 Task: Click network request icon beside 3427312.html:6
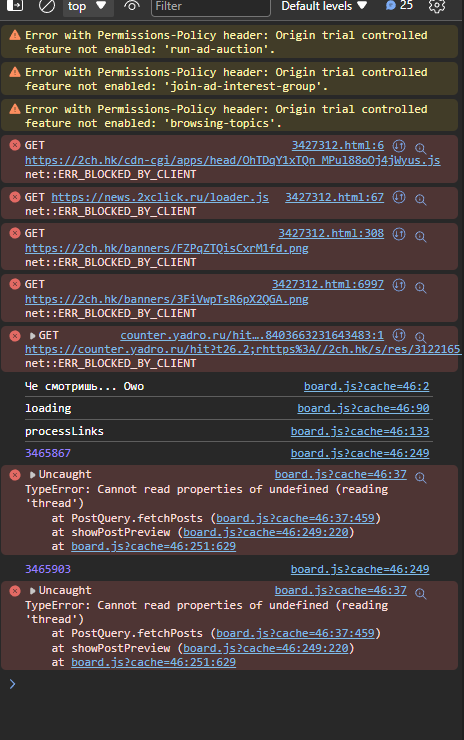pyautogui.click(x=399, y=146)
